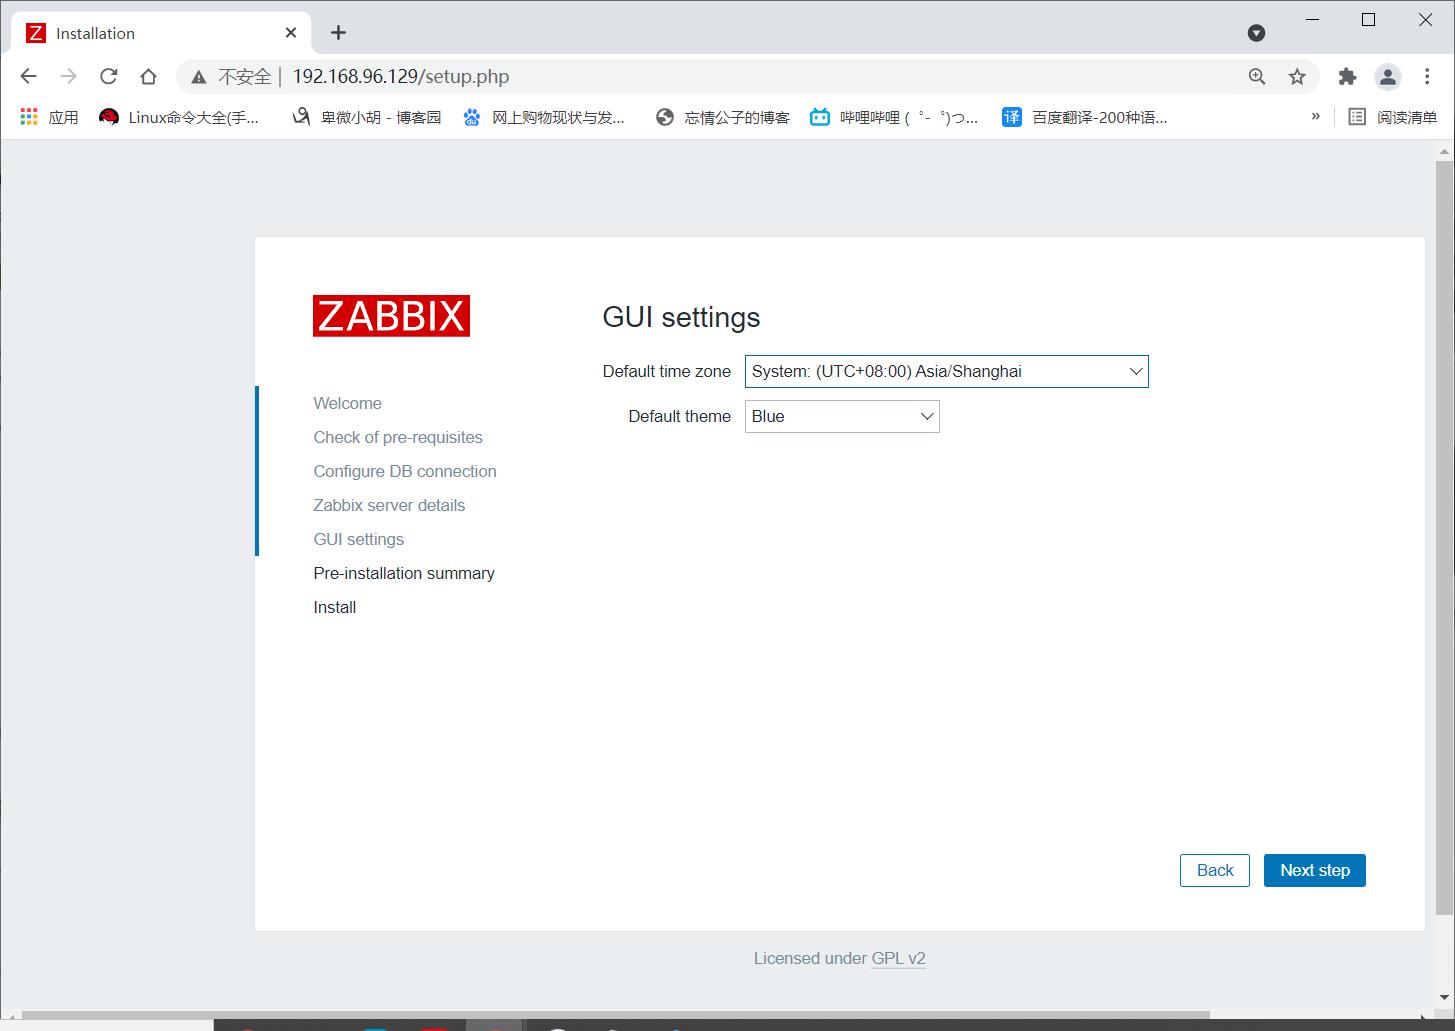Open the Default theme dropdown
1455x1031 pixels.
point(842,416)
